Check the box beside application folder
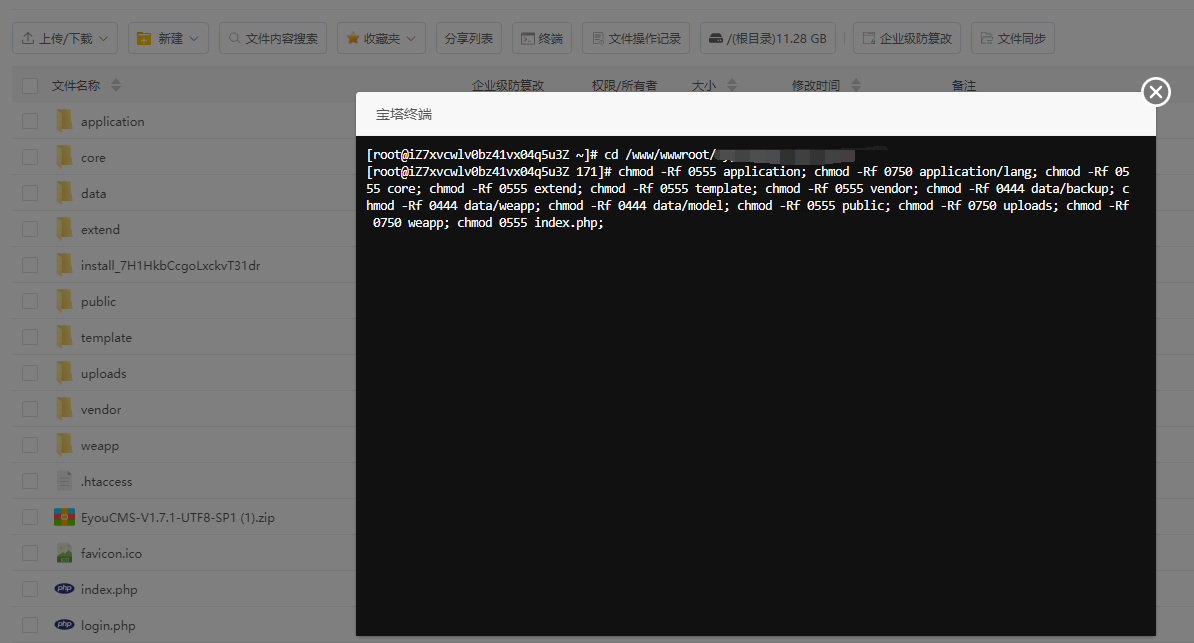 [30, 122]
